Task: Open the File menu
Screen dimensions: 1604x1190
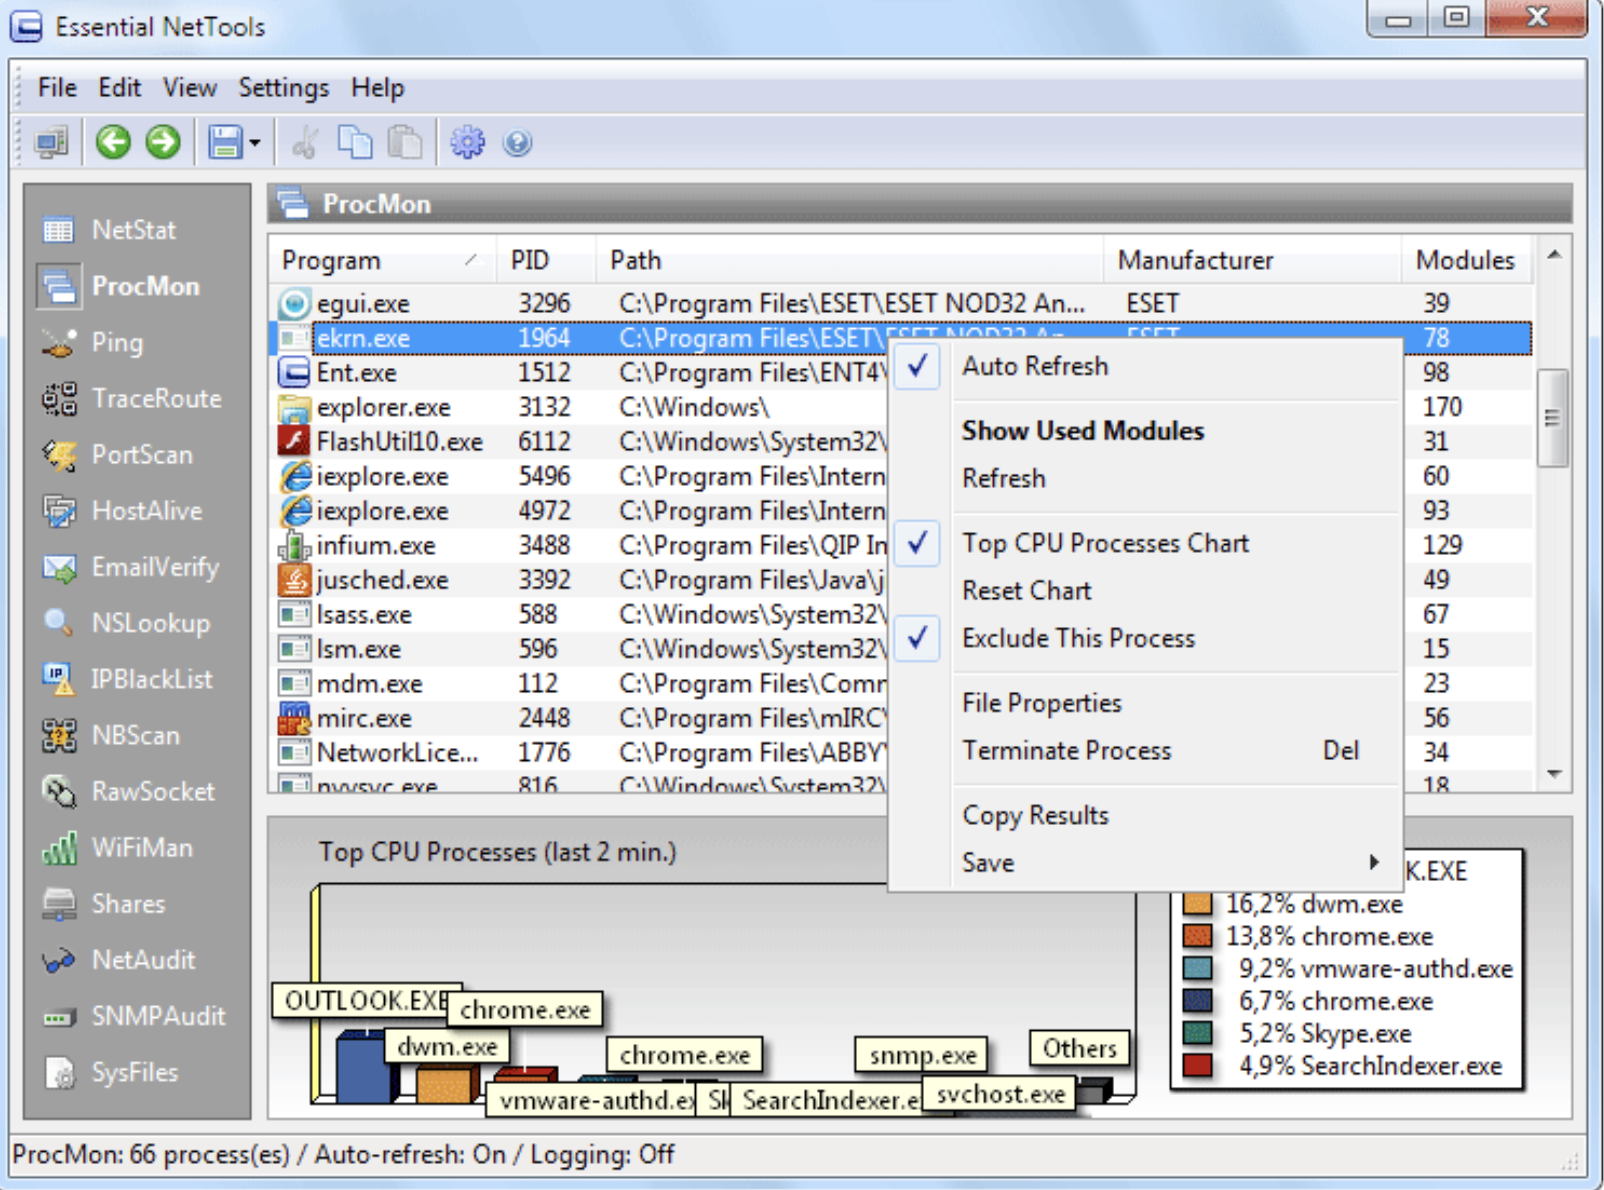Action: (57, 88)
